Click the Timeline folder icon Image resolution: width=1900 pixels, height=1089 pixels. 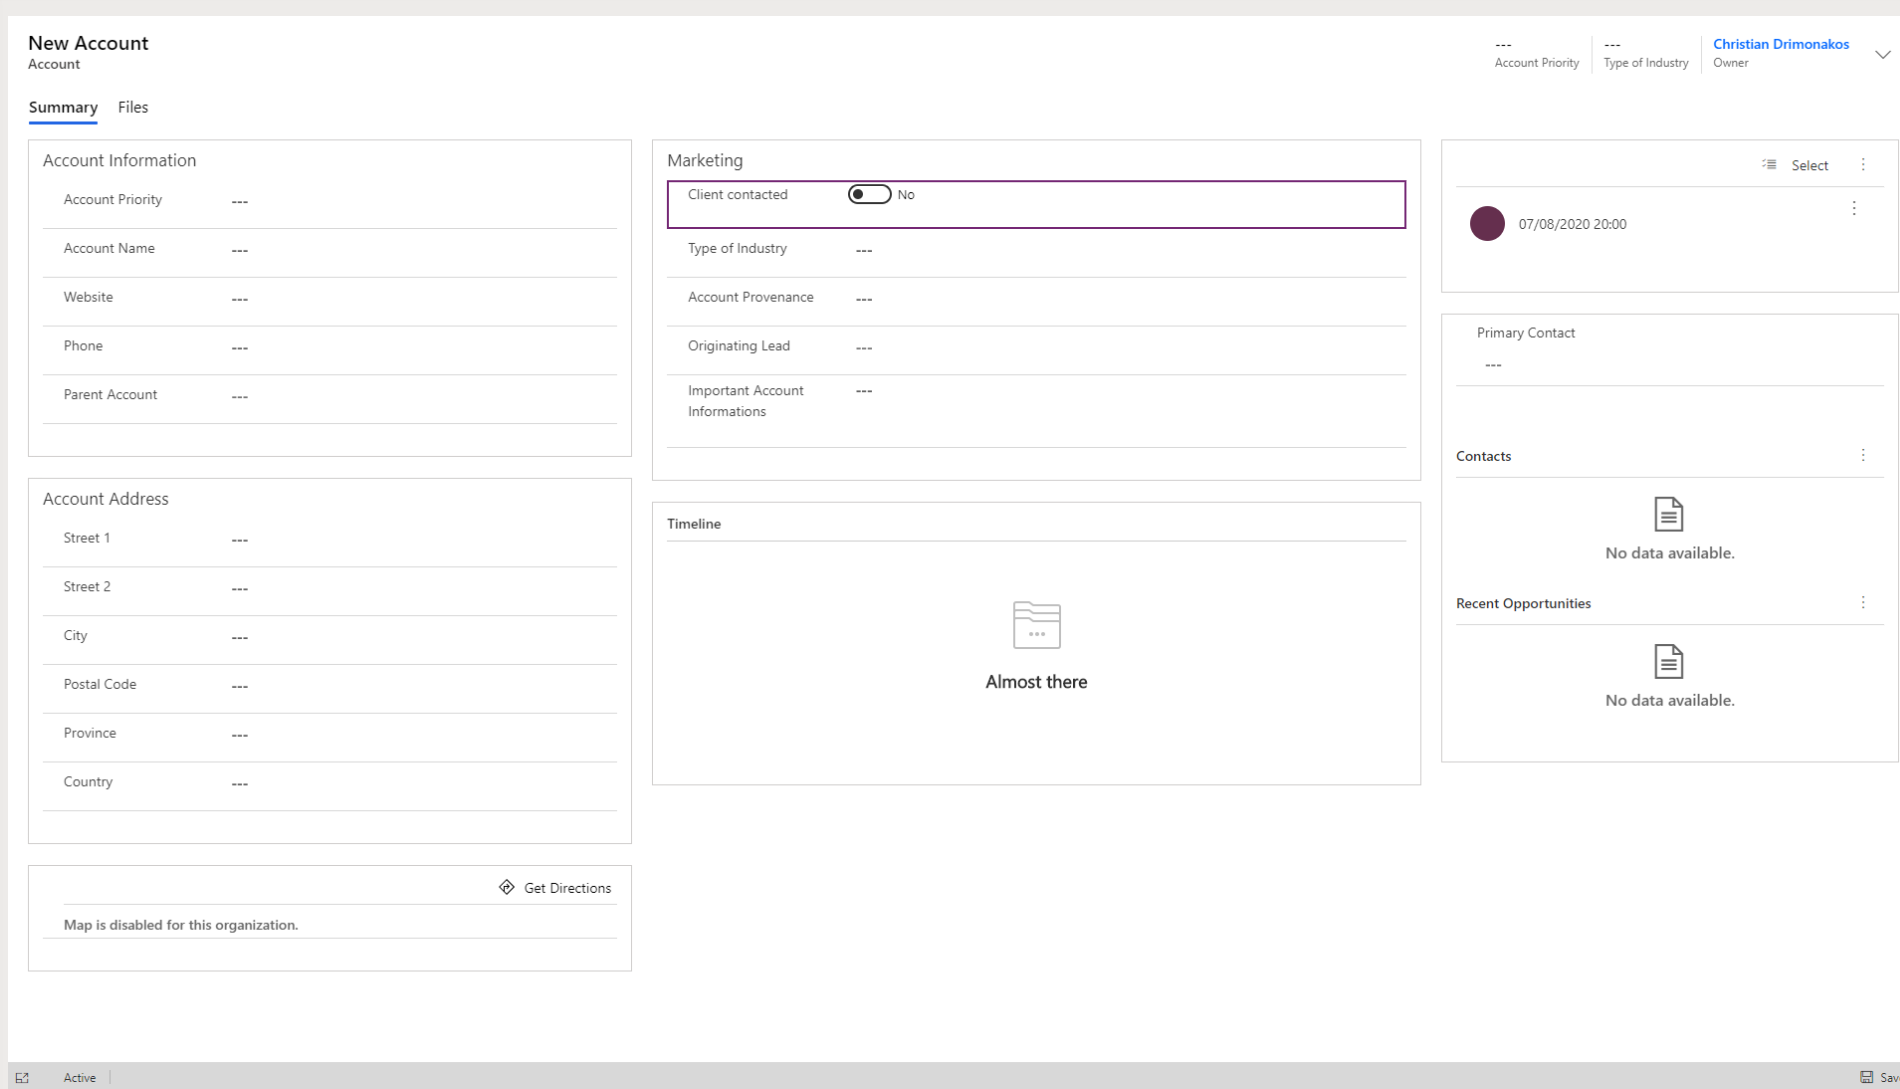(x=1036, y=625)
